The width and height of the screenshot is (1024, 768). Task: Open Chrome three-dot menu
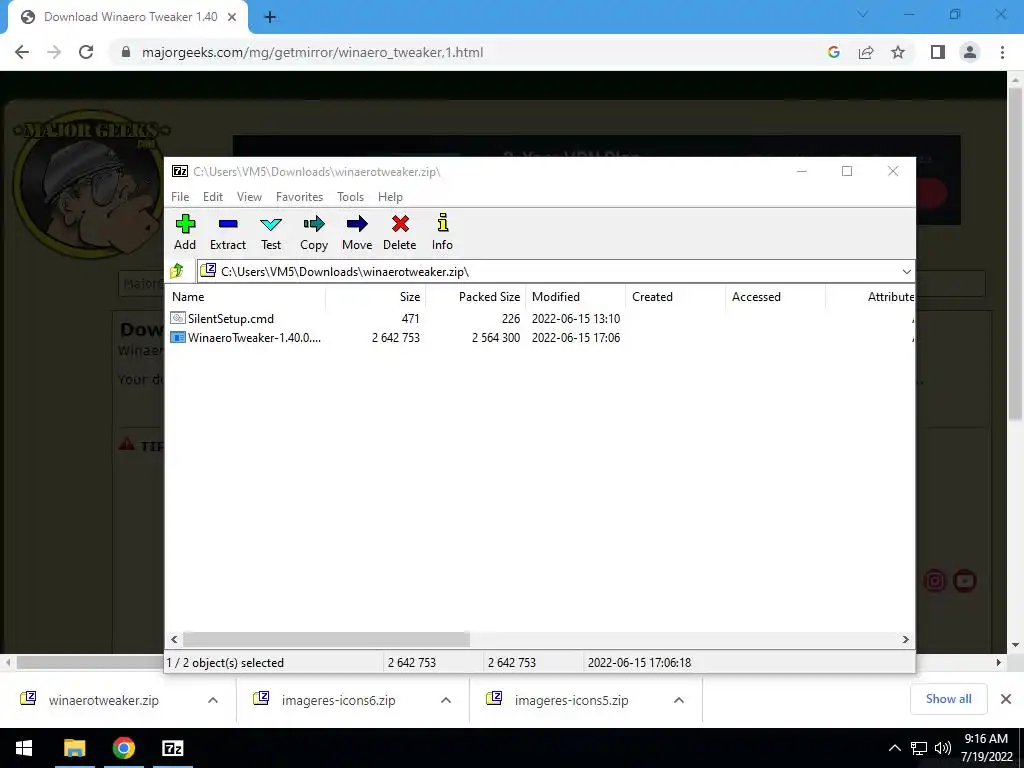click(1002, 52)
